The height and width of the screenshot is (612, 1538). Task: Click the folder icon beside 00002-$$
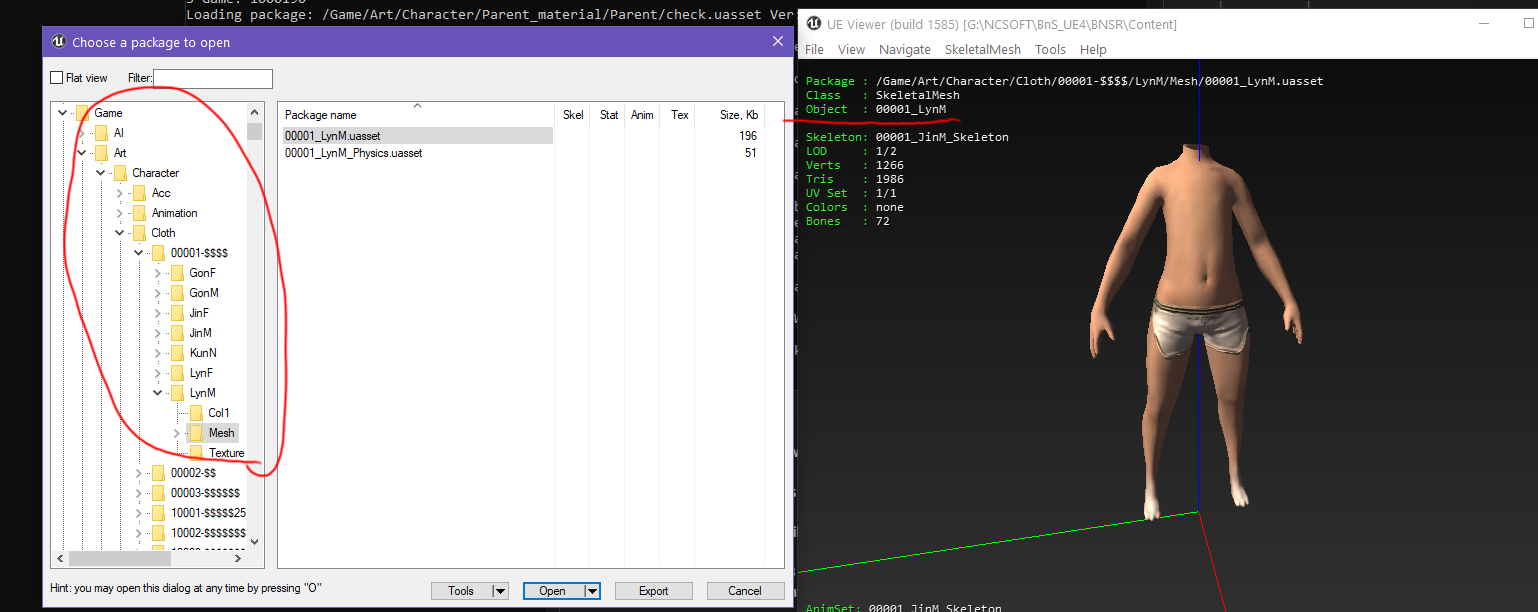158,473
